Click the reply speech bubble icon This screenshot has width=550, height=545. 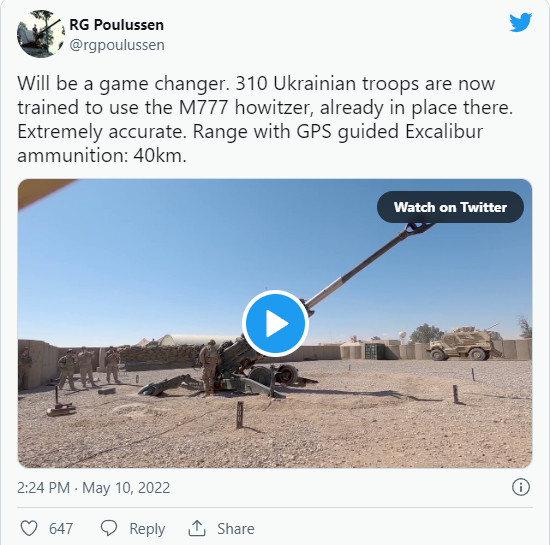(x=109, y=528)
